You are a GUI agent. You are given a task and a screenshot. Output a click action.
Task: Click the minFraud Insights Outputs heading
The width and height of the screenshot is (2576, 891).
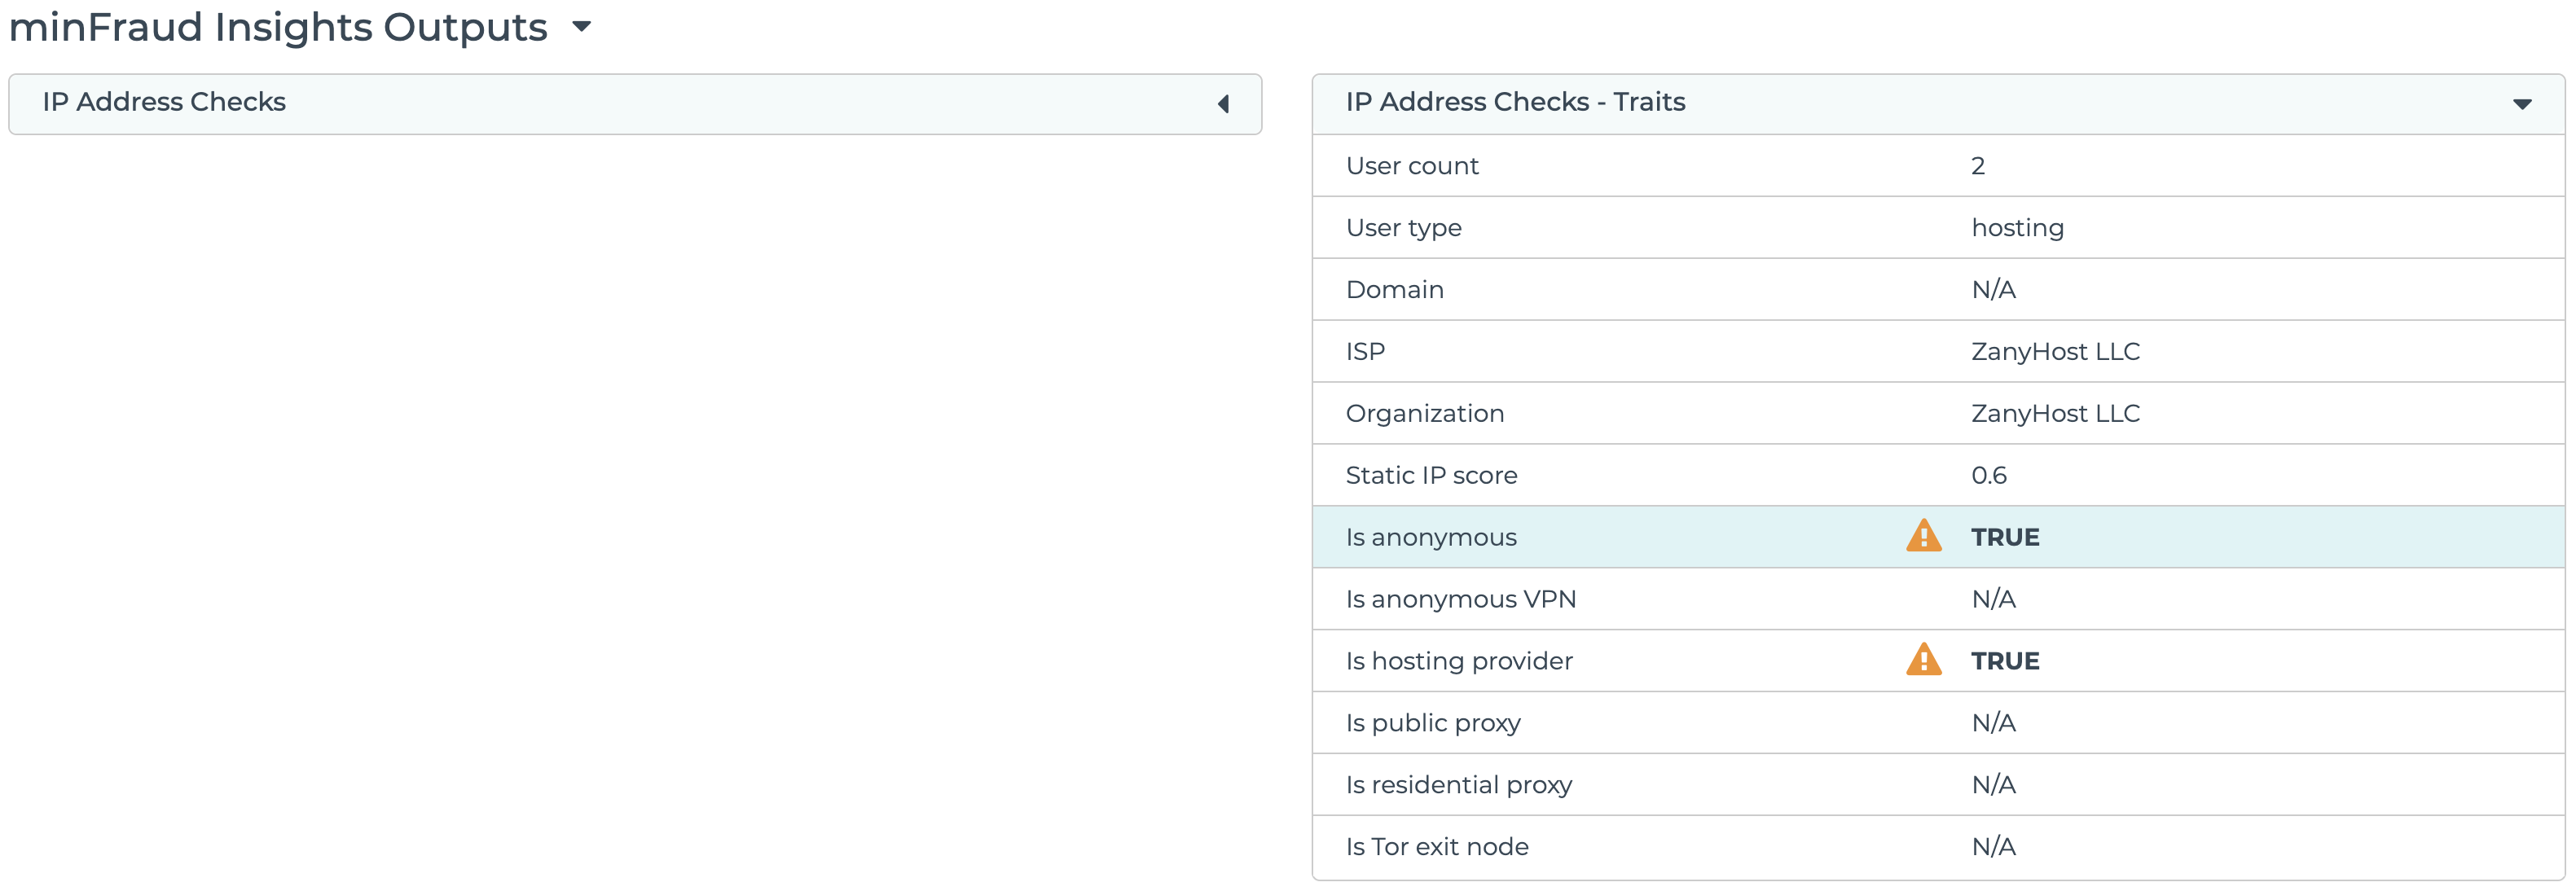point(278,27)
